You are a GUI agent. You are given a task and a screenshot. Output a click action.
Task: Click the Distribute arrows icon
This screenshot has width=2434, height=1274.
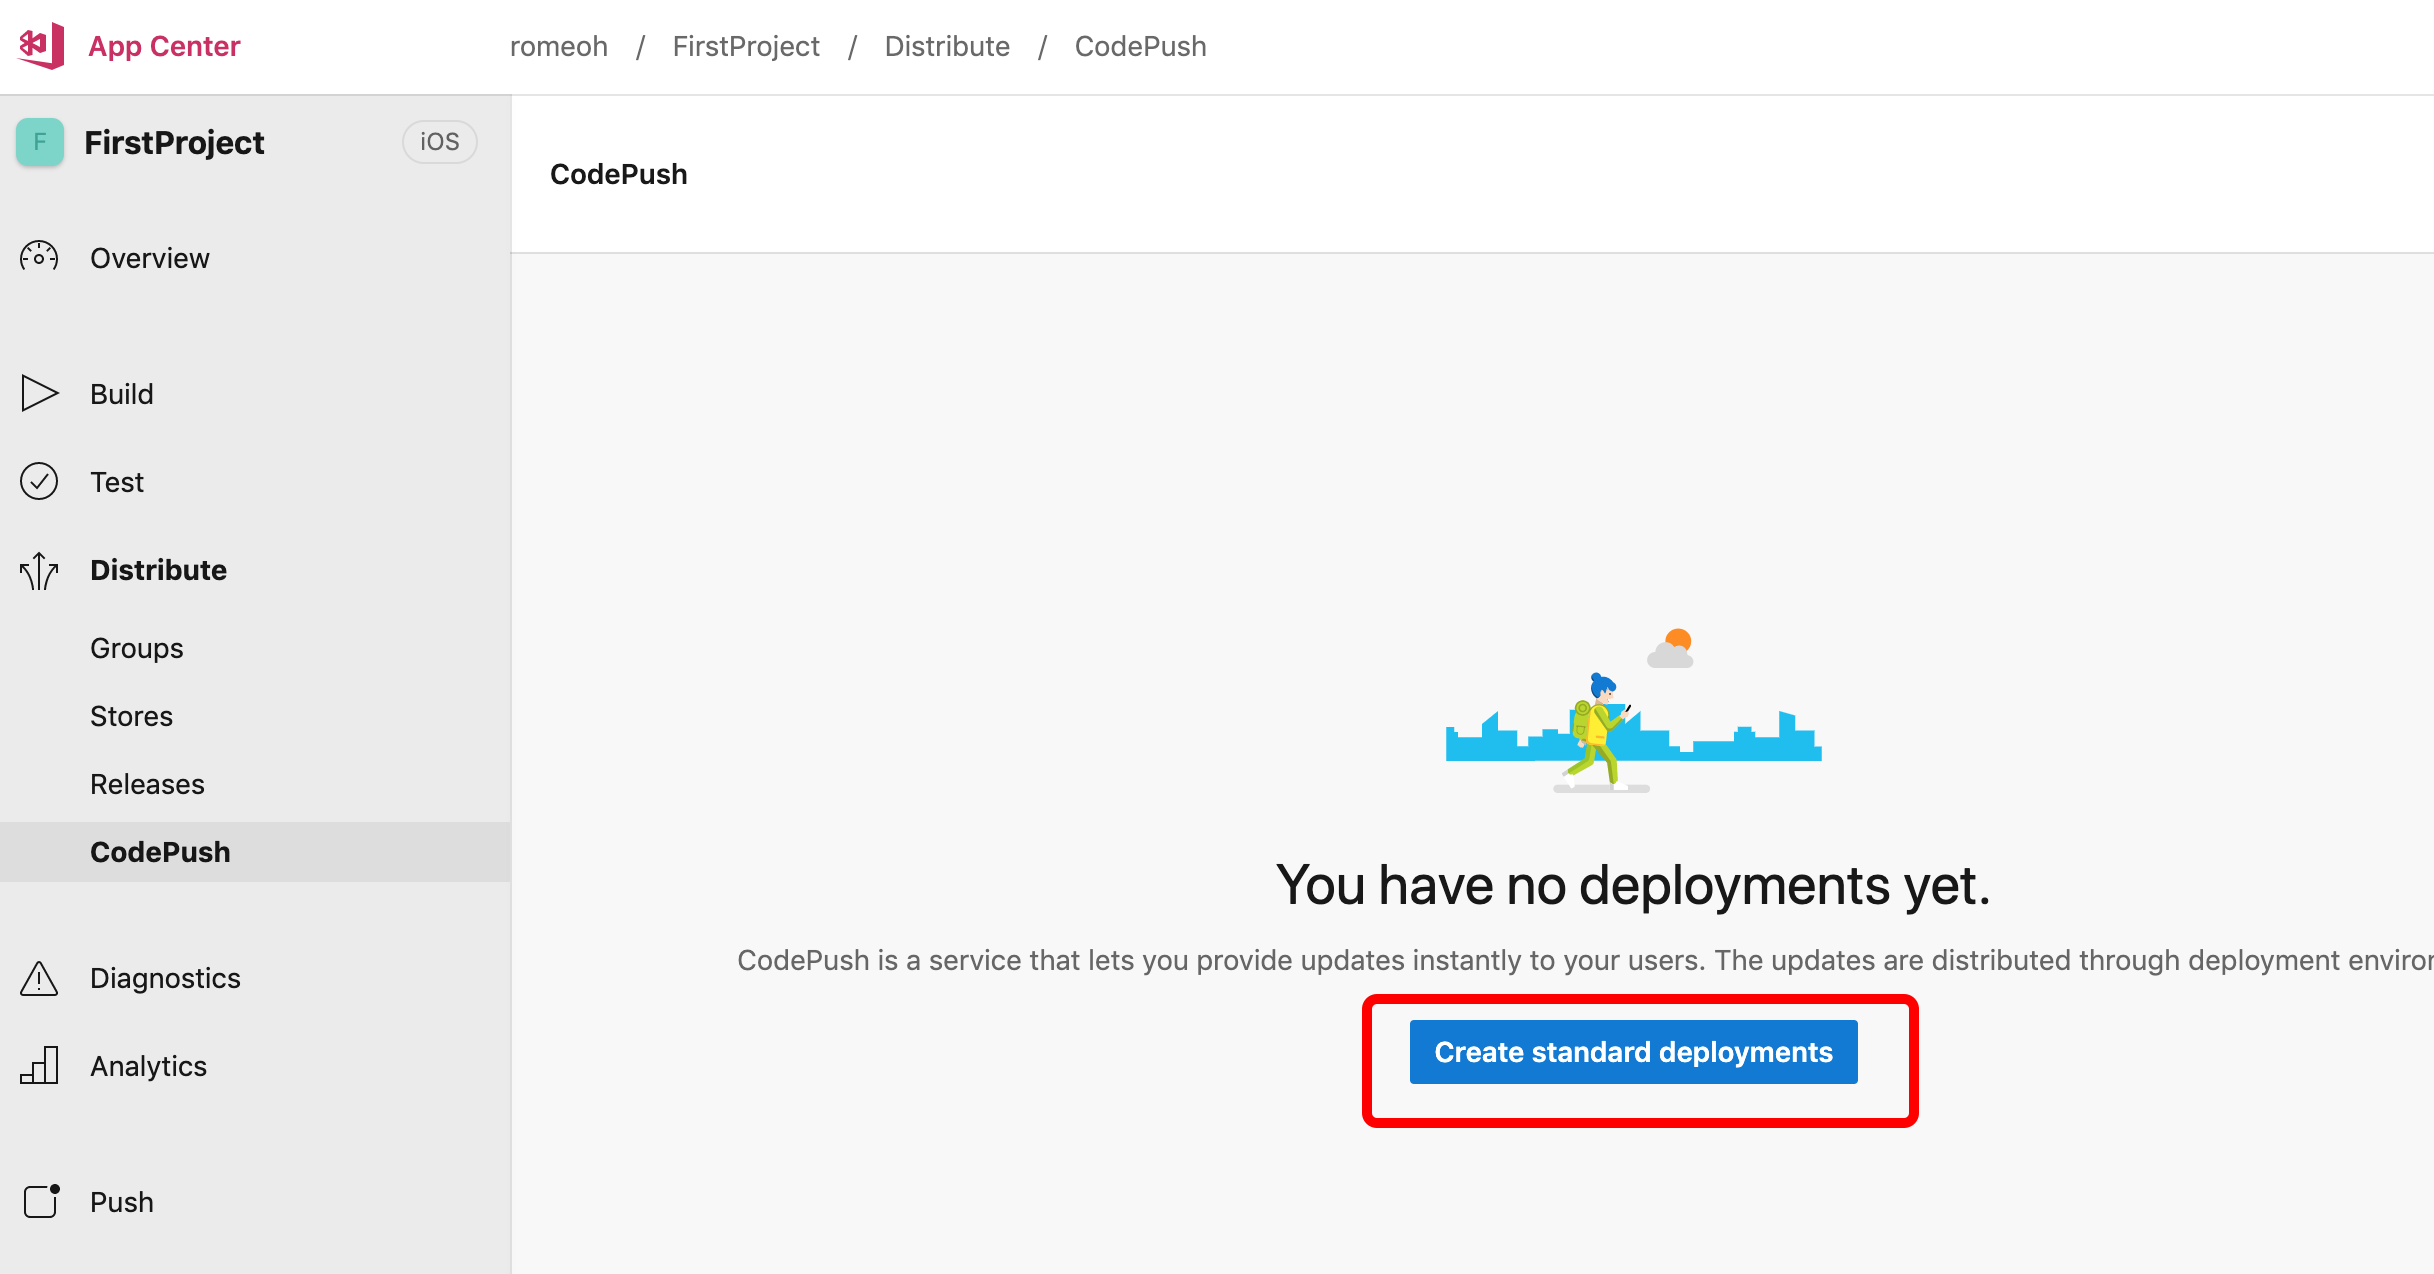tap(39, 570)
